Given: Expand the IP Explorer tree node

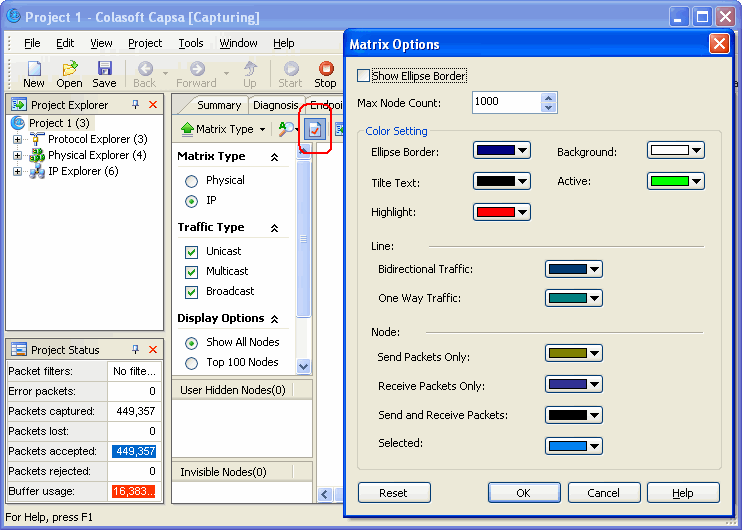Looking at the screenshot, I should [17, 172].
